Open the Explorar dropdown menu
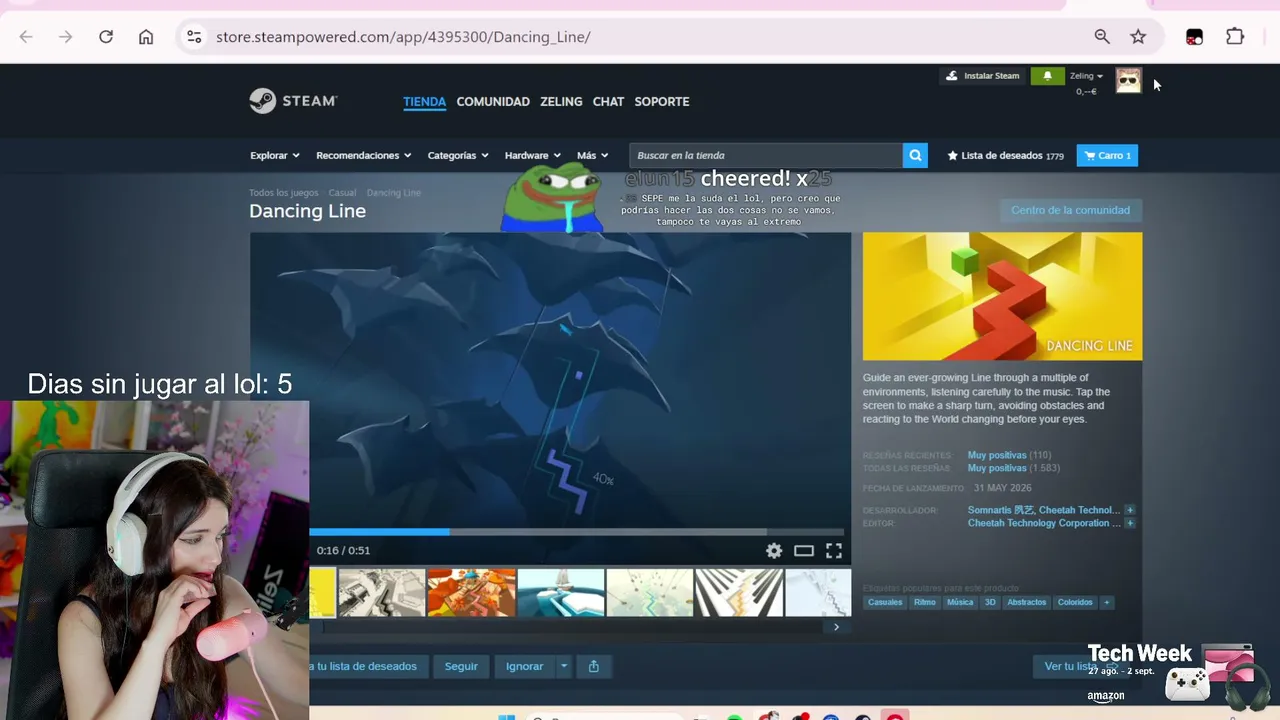Image resolution: width=1280 pixels, height=720 pixels. coord(275,155)
